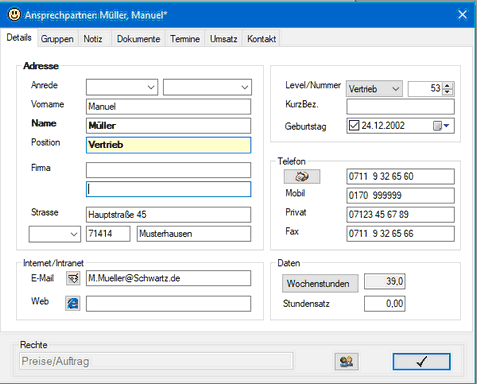Viewport: 477px width, 384px height.
Task: Click the telephone dial icon button
Action: pos(302,176)
